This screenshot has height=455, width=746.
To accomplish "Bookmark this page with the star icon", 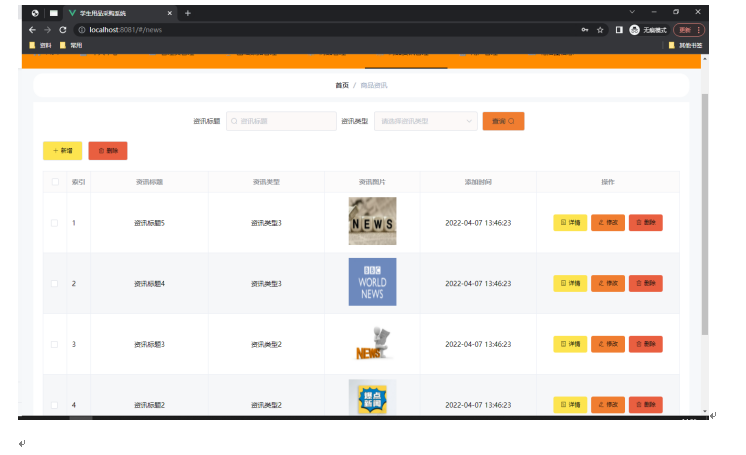I will [x=600, y=30].
